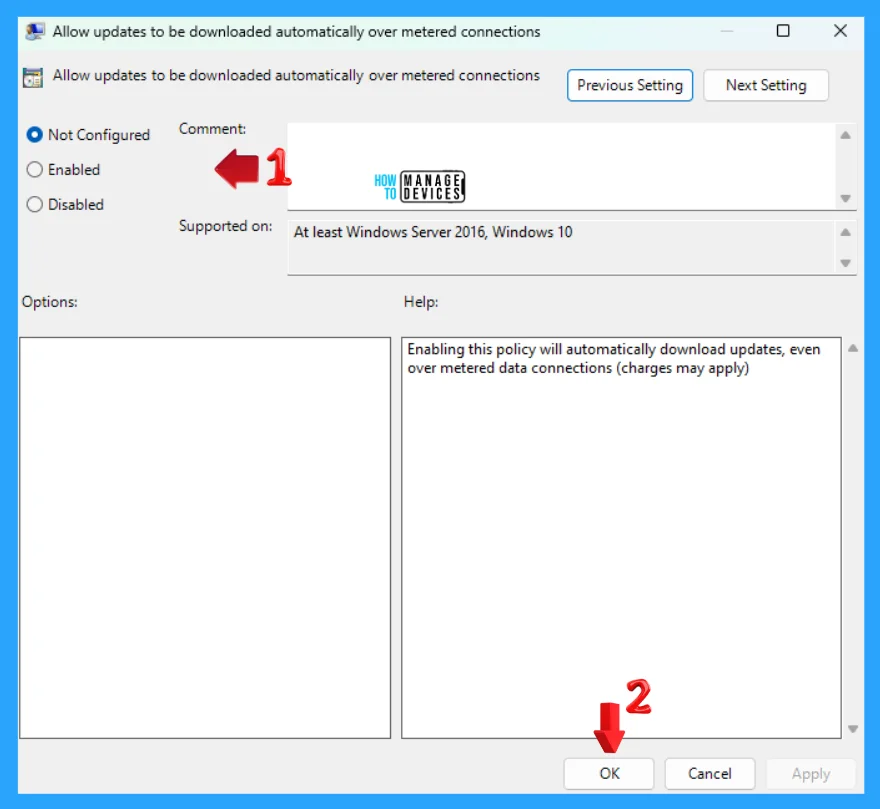Screen dimensions: 880x809
Task: Click the empty Options pane
Action: click(205, 538)
